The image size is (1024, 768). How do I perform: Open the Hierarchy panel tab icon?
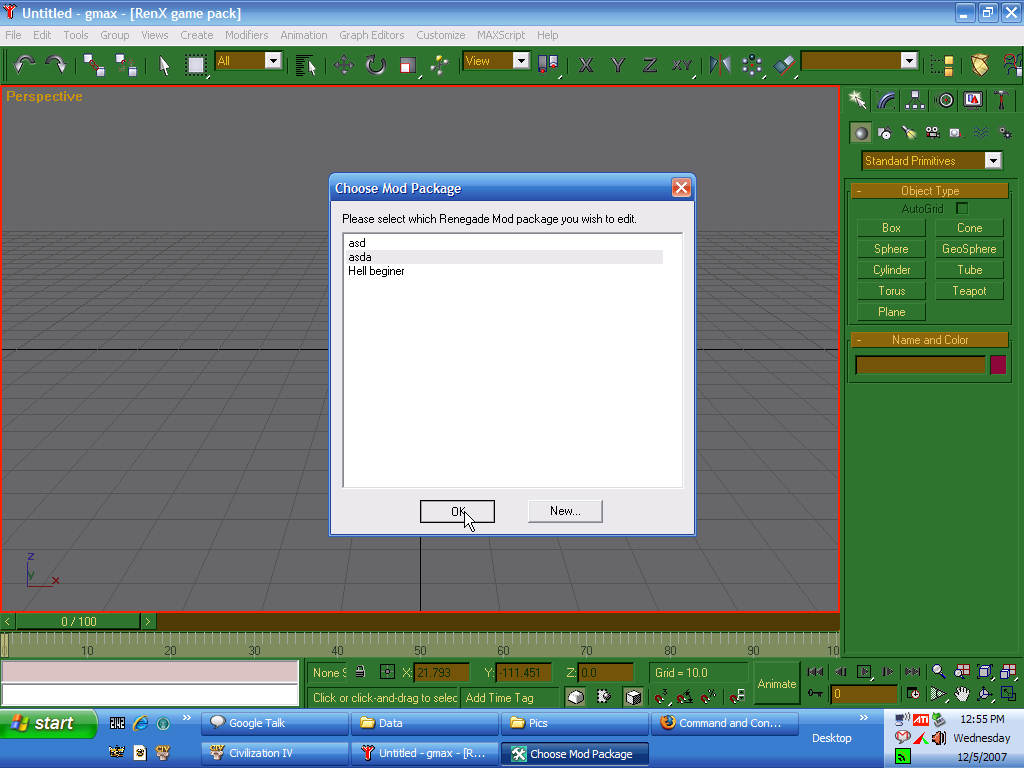point(915,100)
